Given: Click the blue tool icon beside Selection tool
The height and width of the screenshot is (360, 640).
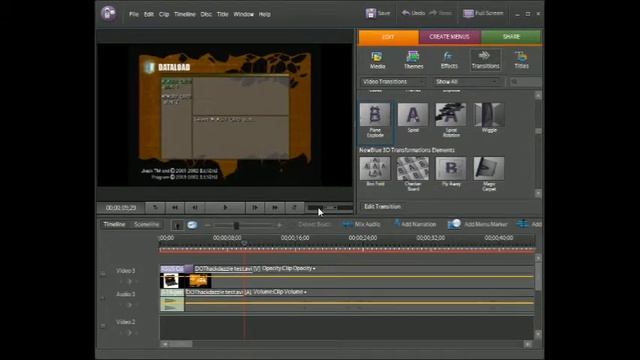Looking at the screenshot, I should point(192,225).
